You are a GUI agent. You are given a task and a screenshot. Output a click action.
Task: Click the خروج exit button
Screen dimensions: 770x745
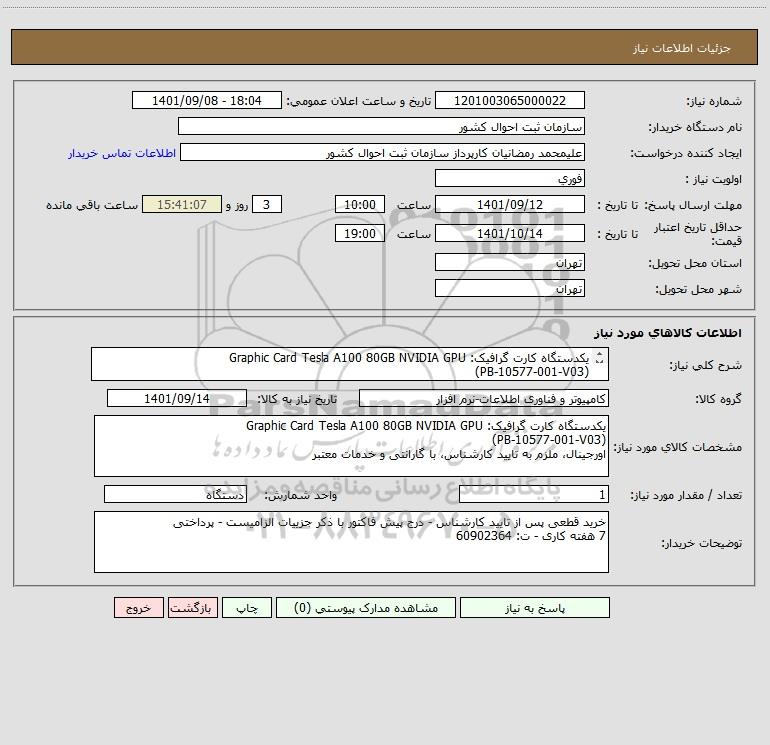click(x=138, y=608)
